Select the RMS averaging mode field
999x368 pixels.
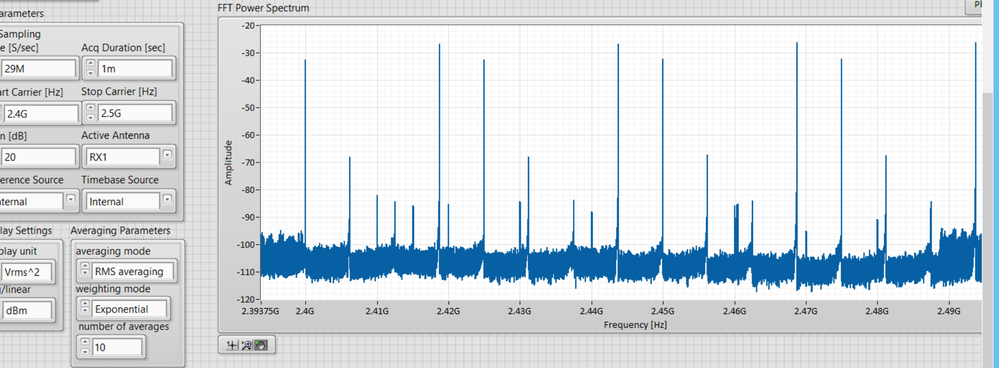point(132,271)
